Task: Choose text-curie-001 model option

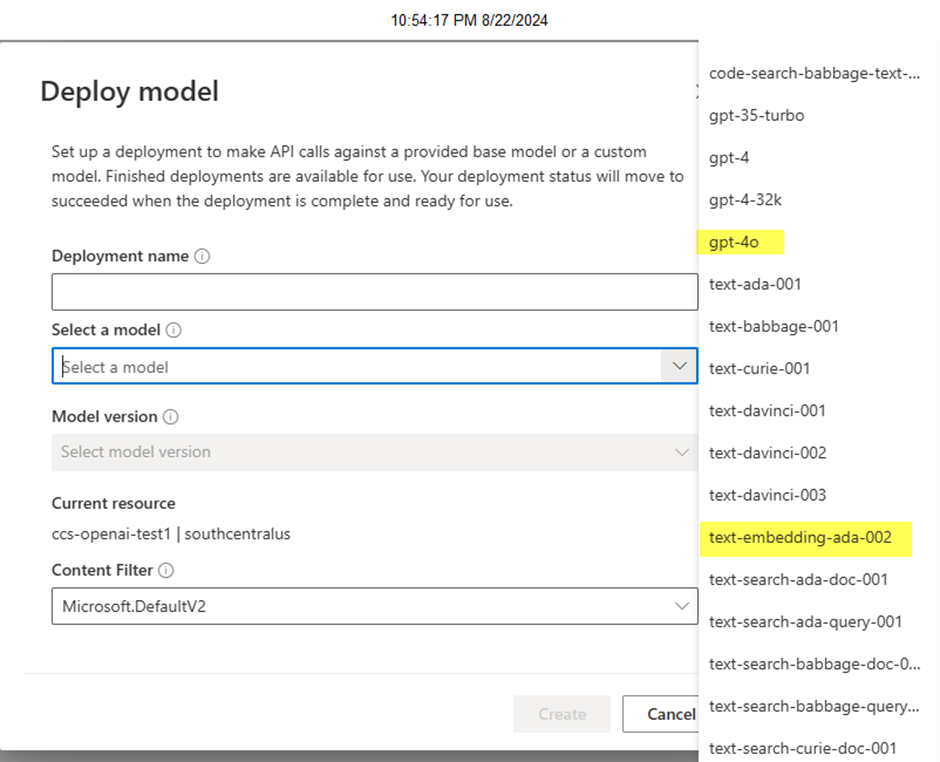Action: click(760, 369)
